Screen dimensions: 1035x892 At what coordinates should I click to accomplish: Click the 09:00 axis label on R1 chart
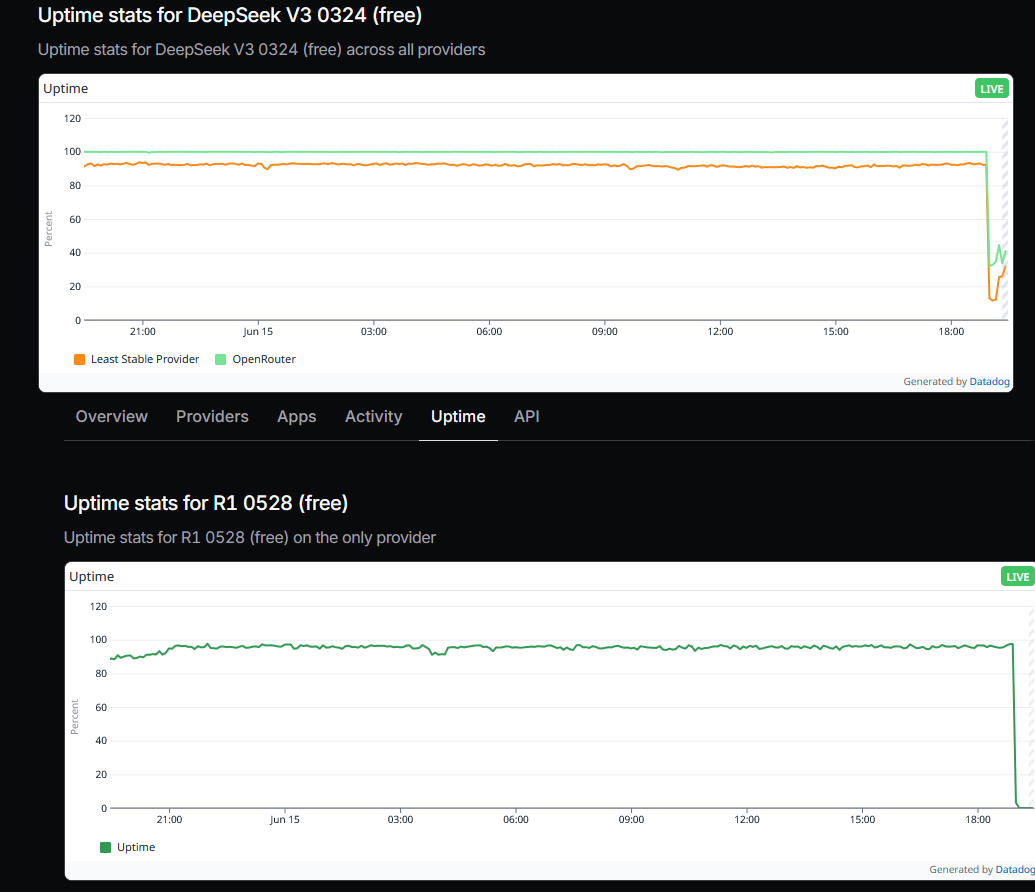tap(631, 819)
